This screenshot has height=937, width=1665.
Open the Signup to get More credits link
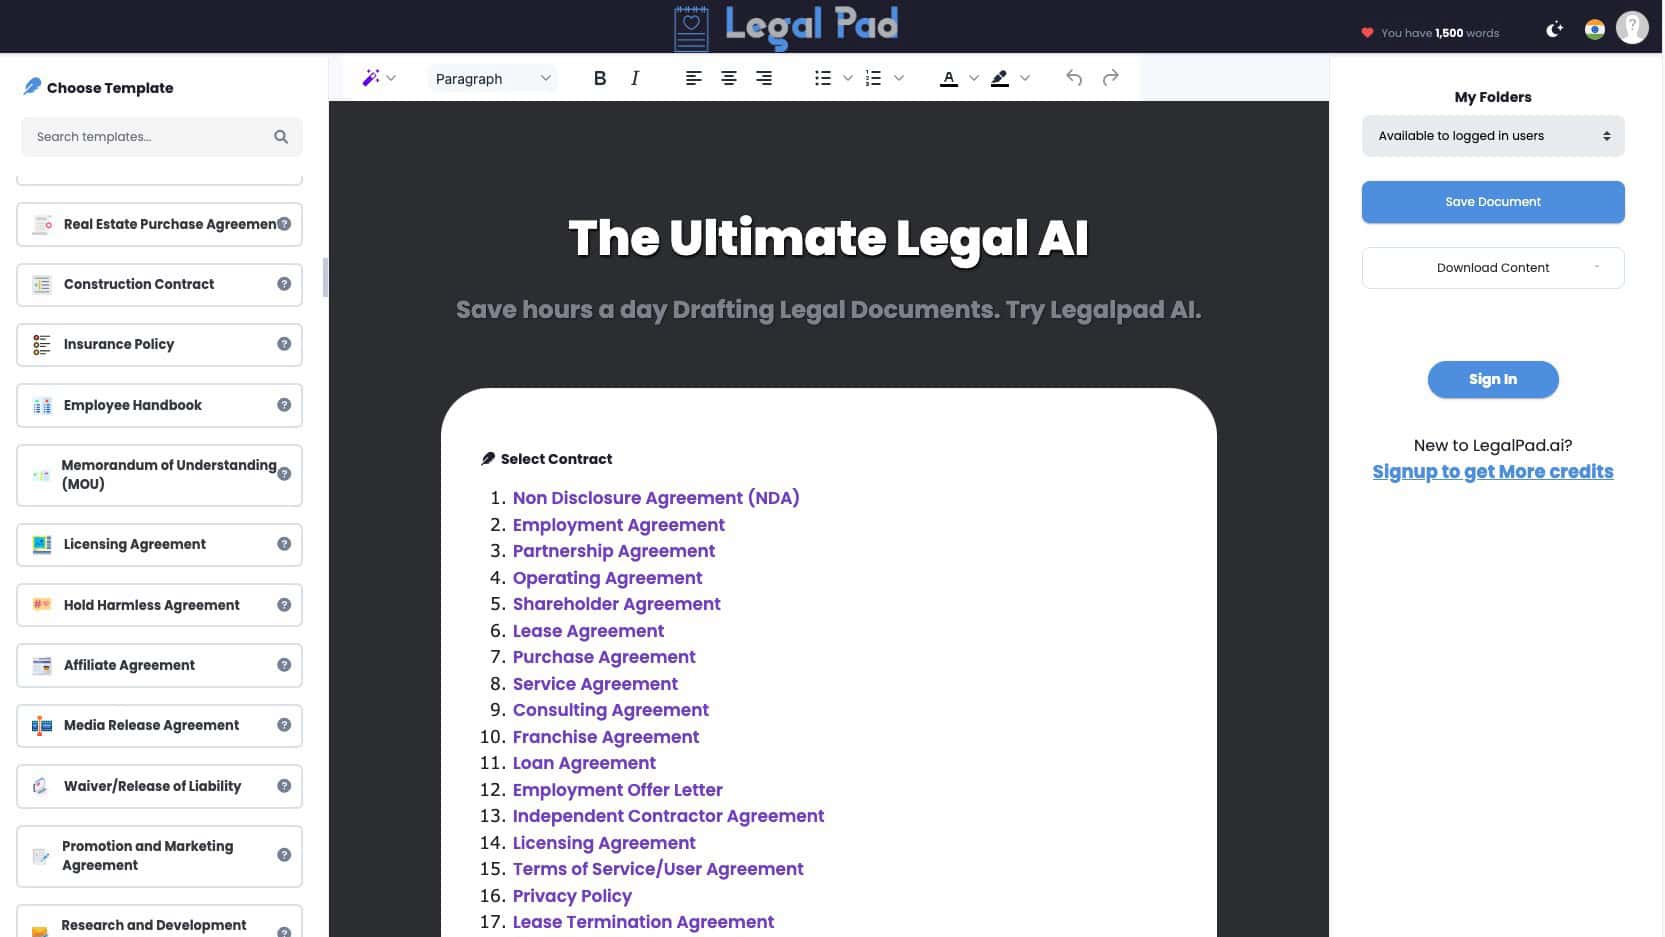(x=1492, y=471)
